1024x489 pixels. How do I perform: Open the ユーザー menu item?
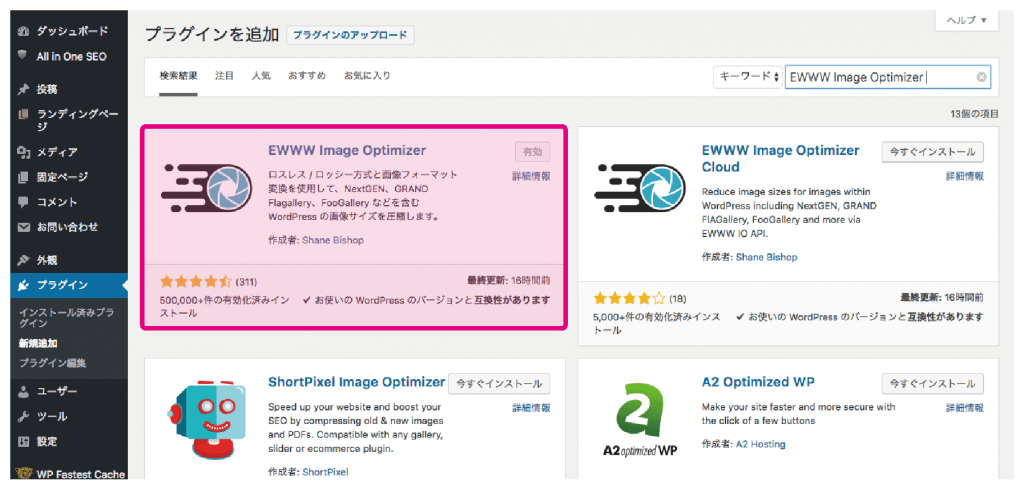coord(57,392)
